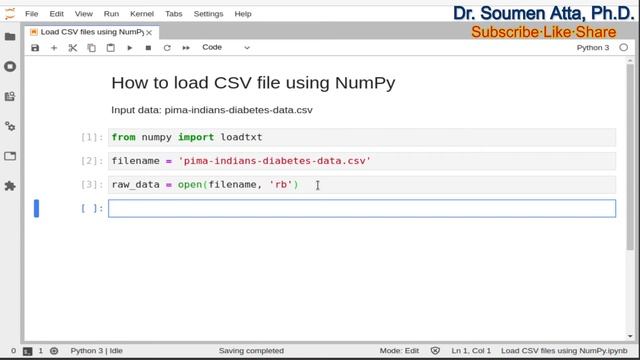This screenshot has height=360, width=640.
Task: Open the Git sidebar panel icon
Action: [x=10, y=96]
